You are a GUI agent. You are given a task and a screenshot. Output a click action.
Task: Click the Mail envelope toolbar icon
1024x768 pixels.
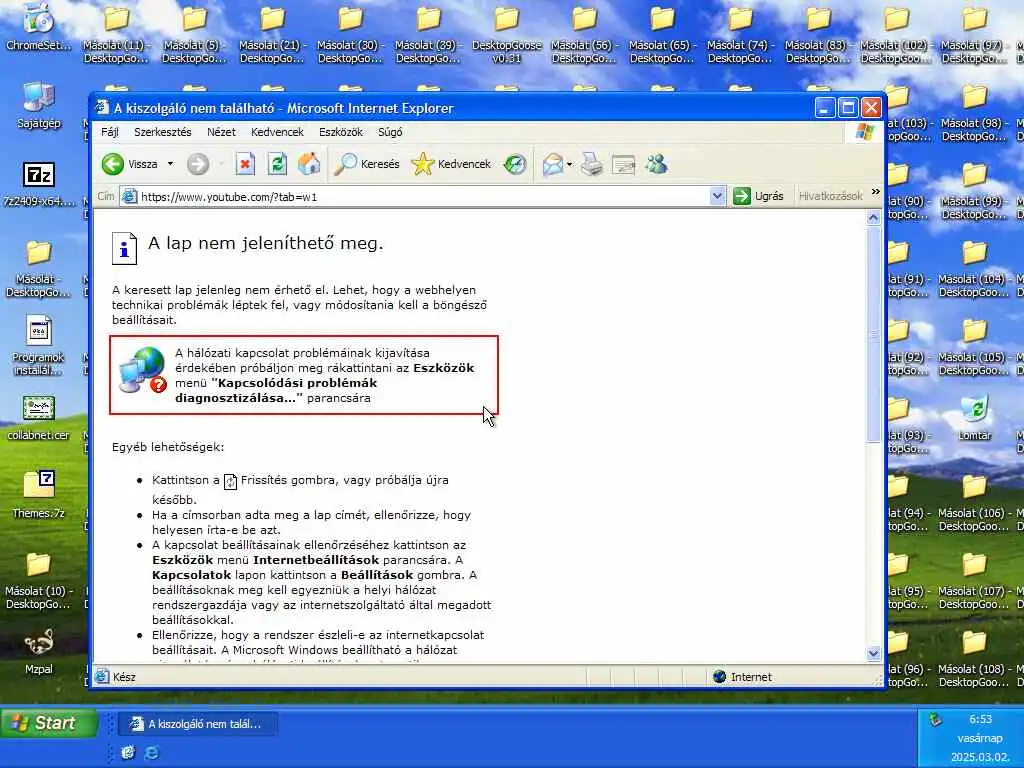pyautogui.click(x=552, y=164)
